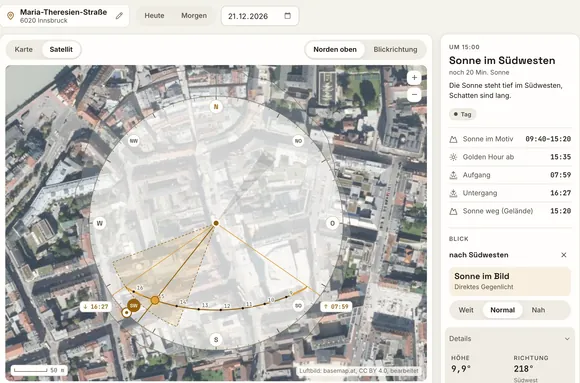This screenshot has width=580, height=383.
Task: Select the NO compass marker on the dial
Action: pos(298,141)
